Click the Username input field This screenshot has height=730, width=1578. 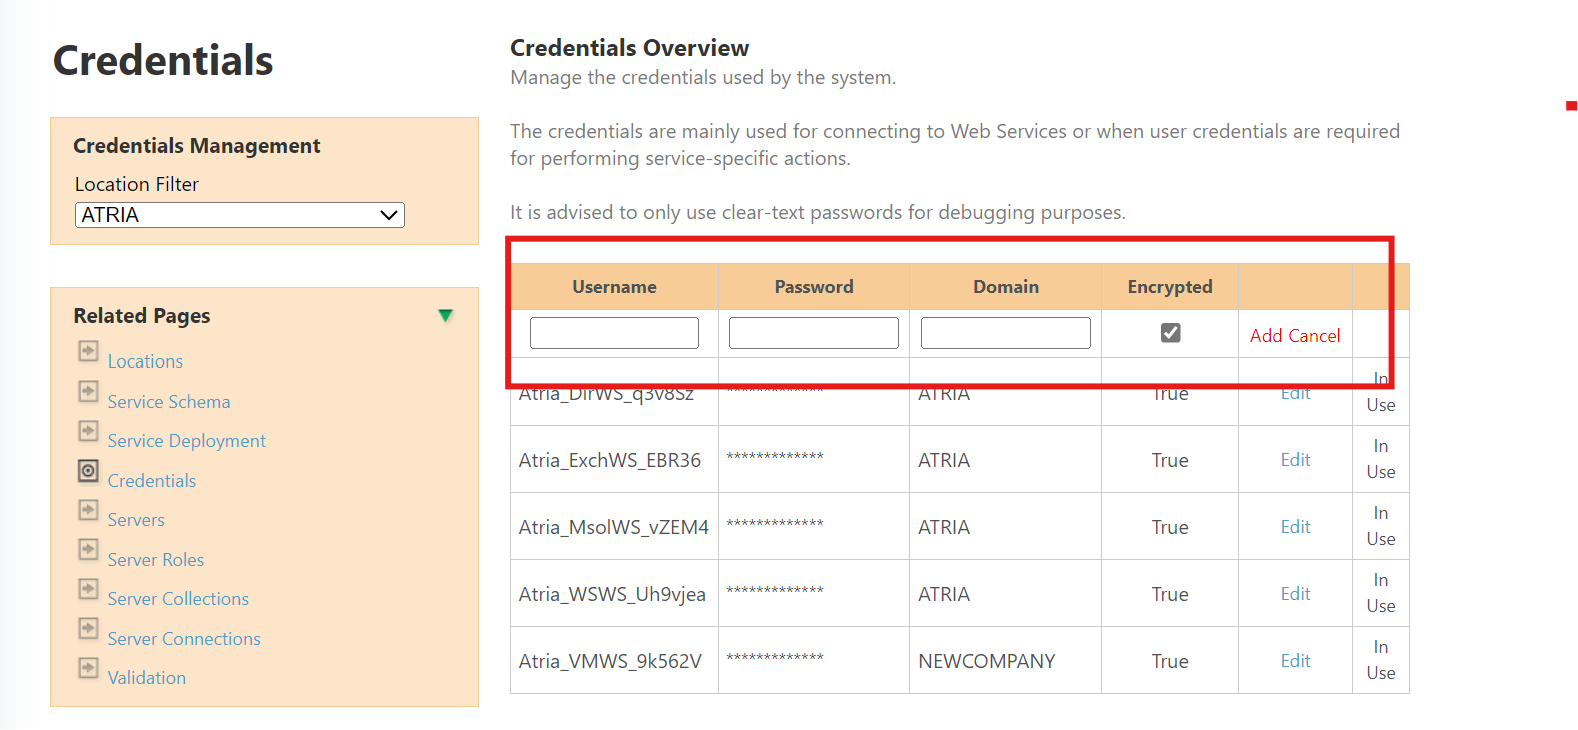[x=614, y=332]
